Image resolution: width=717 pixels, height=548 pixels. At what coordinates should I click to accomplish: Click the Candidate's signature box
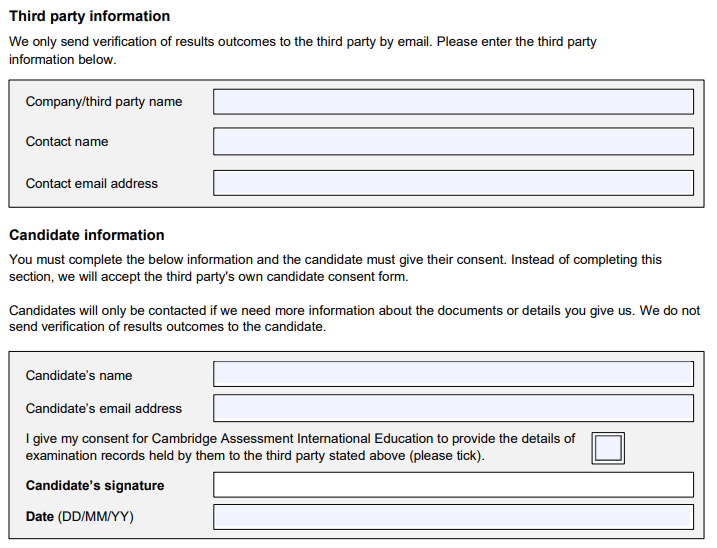(453, 485)
